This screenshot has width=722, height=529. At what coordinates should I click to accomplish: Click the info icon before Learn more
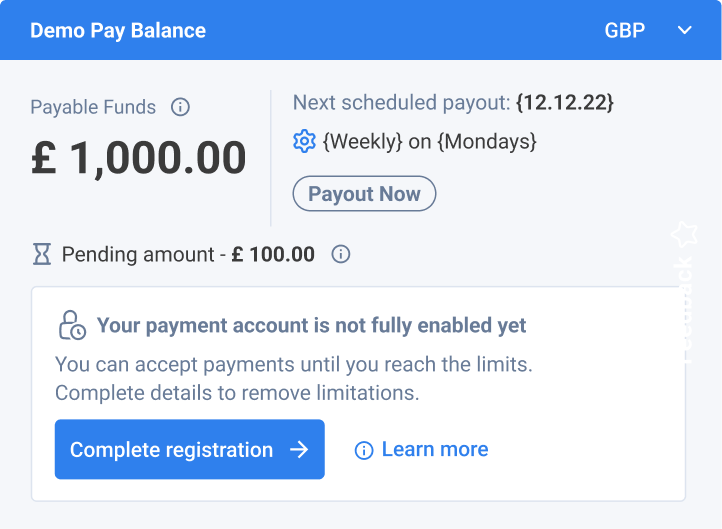coord(364,451)
